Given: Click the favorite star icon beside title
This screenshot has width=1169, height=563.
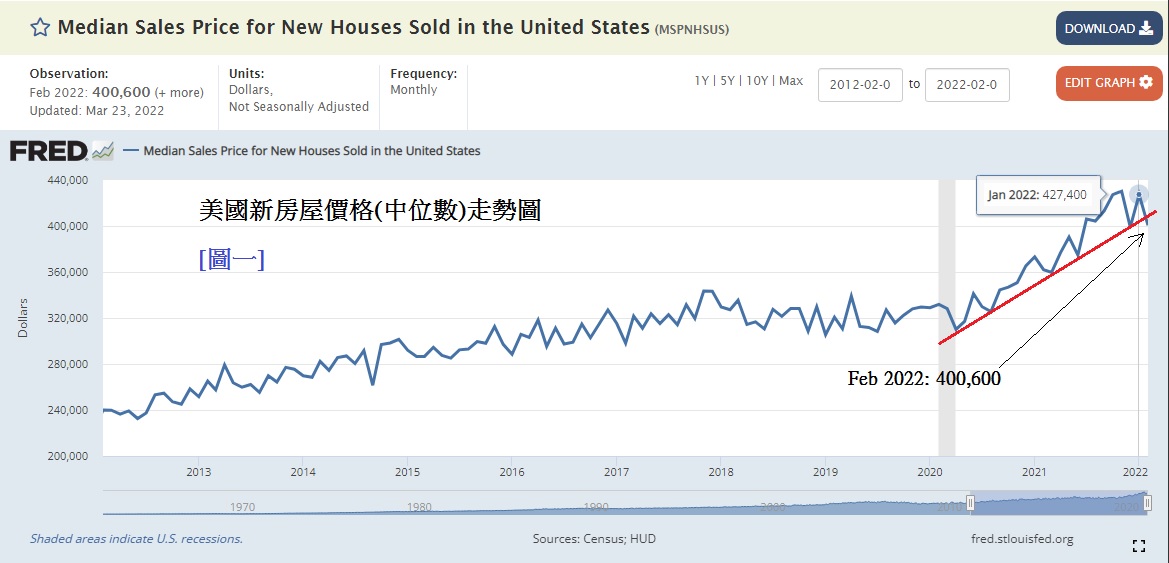Looking at the screenshot, I should [x=40, y=27].
